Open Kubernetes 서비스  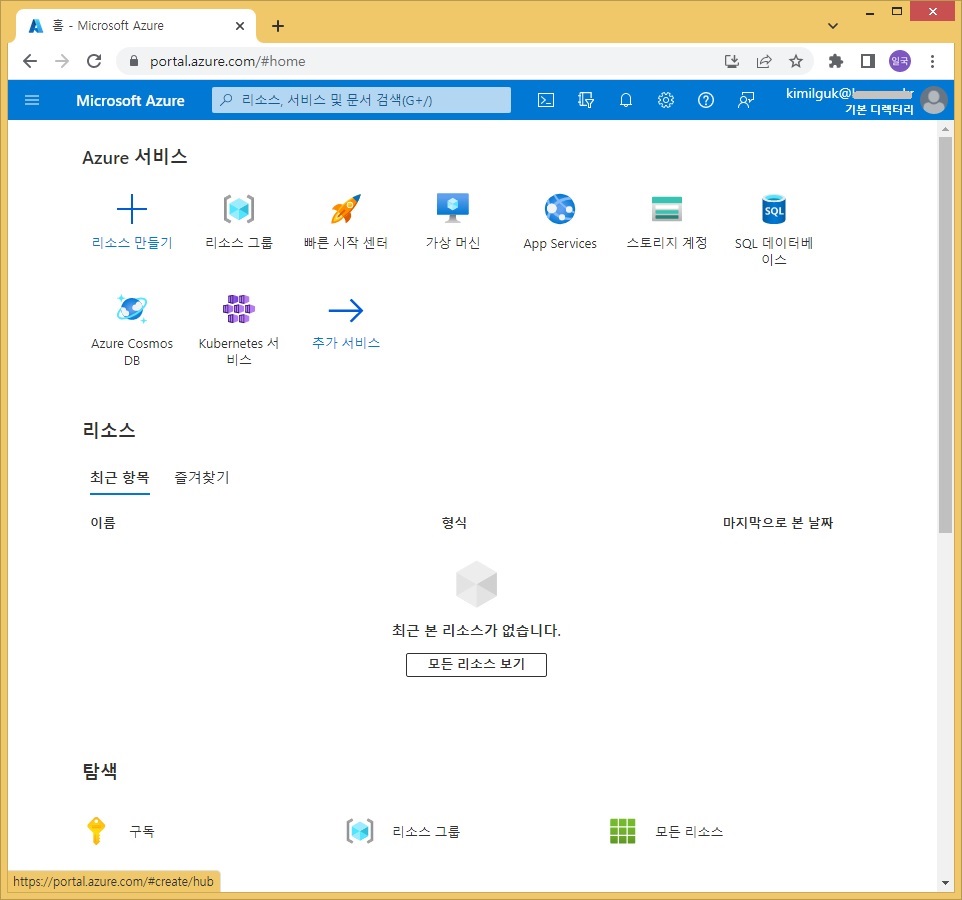pyautogui.click(x=239, y=330)
